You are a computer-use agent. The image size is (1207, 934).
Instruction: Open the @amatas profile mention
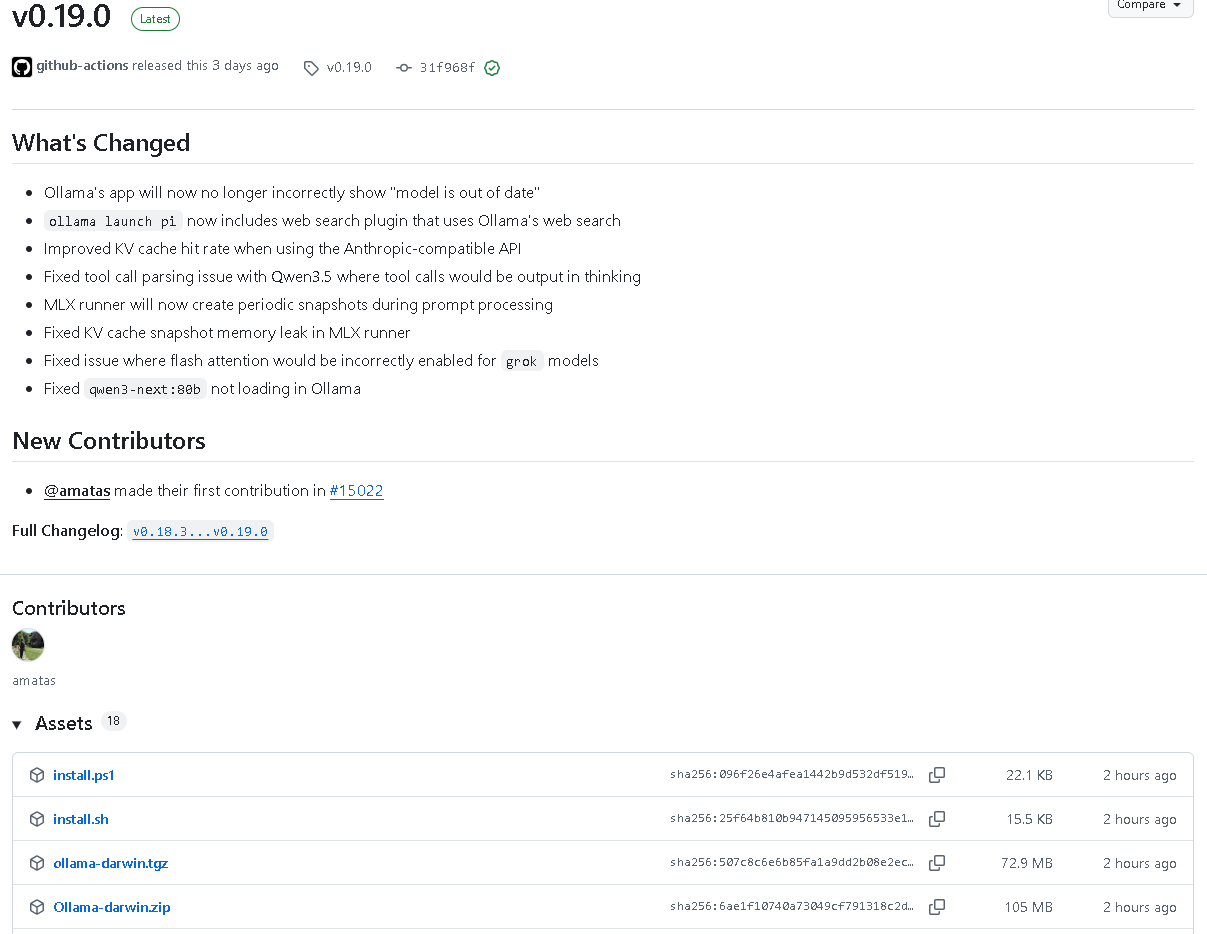coord(77,491)
